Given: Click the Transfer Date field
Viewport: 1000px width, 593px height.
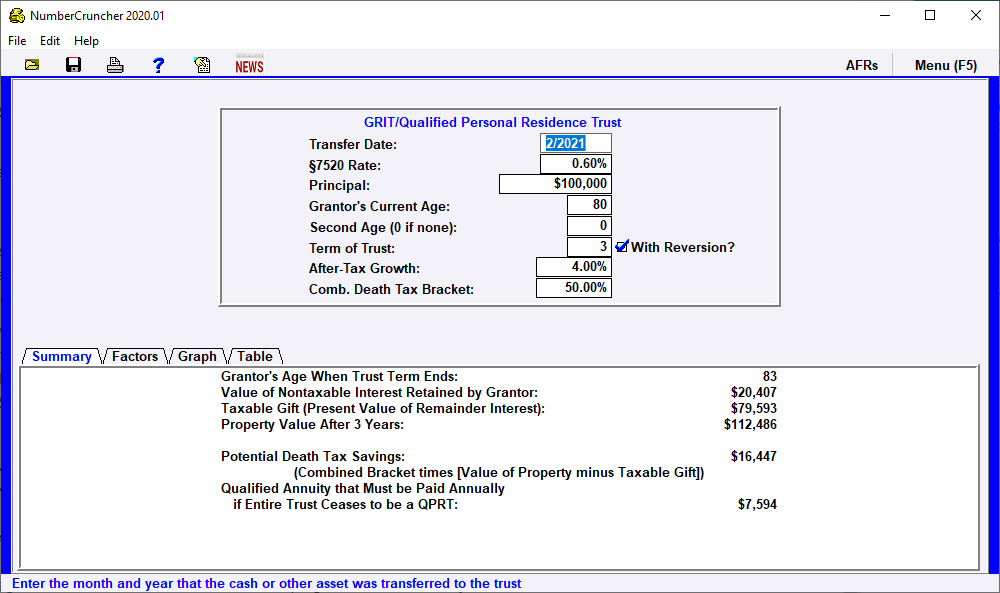Looking at the screenshot, I should click(x=576, y=143).
